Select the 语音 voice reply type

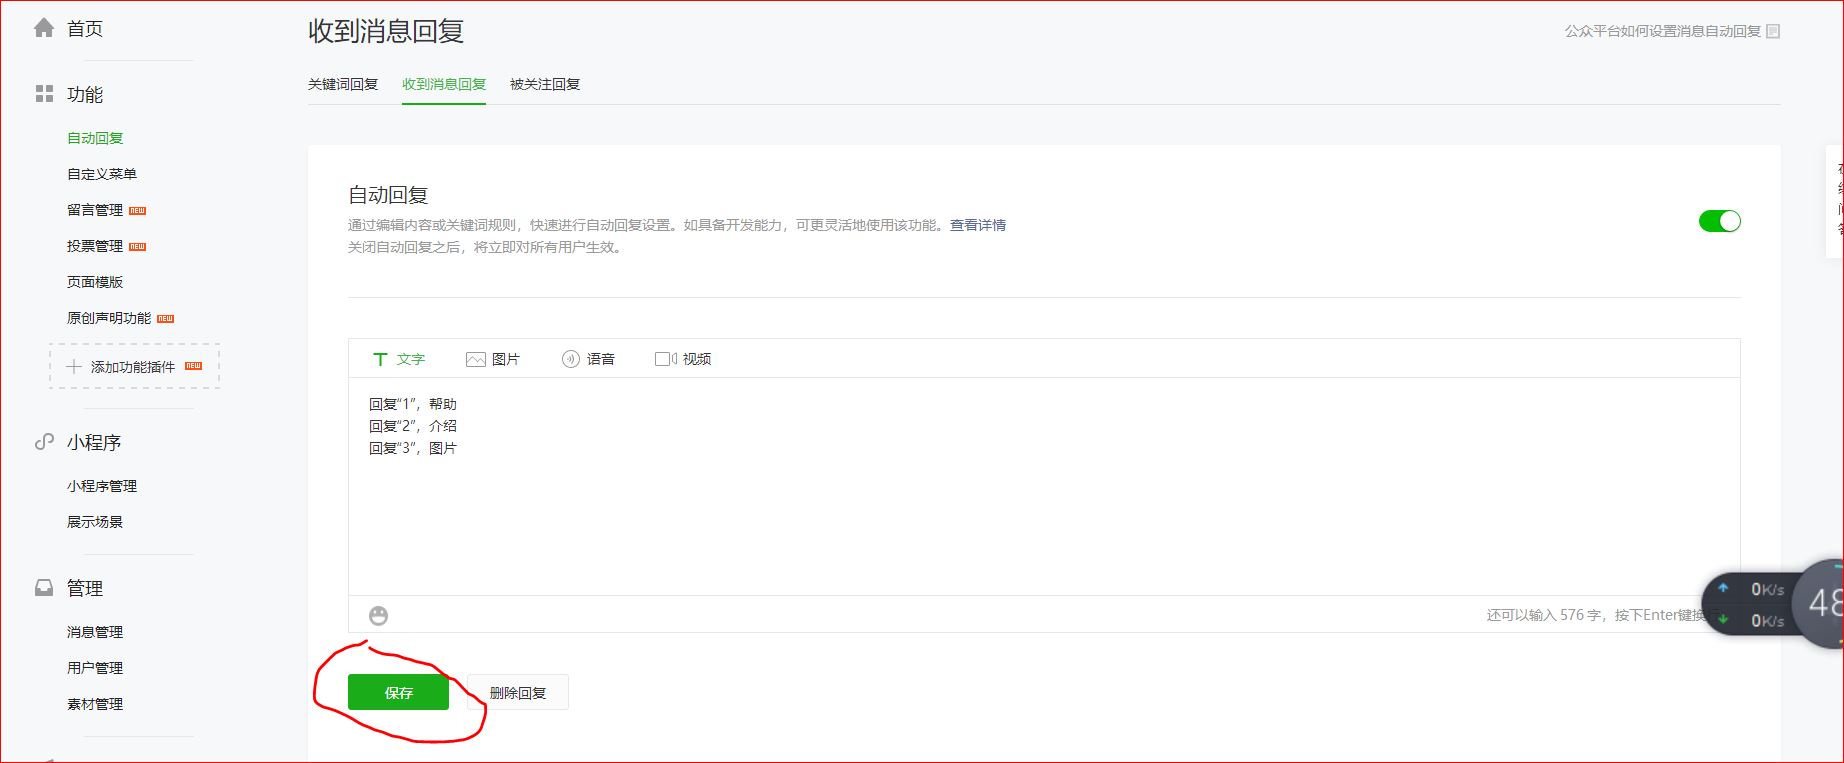click(x=588, y=359)
